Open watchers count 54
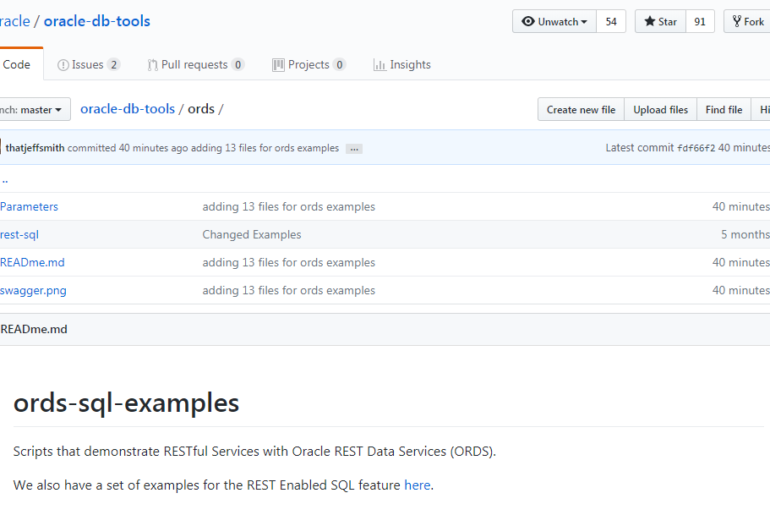The image size is (770, 515). pyautogui.click(x=611, y=22)
